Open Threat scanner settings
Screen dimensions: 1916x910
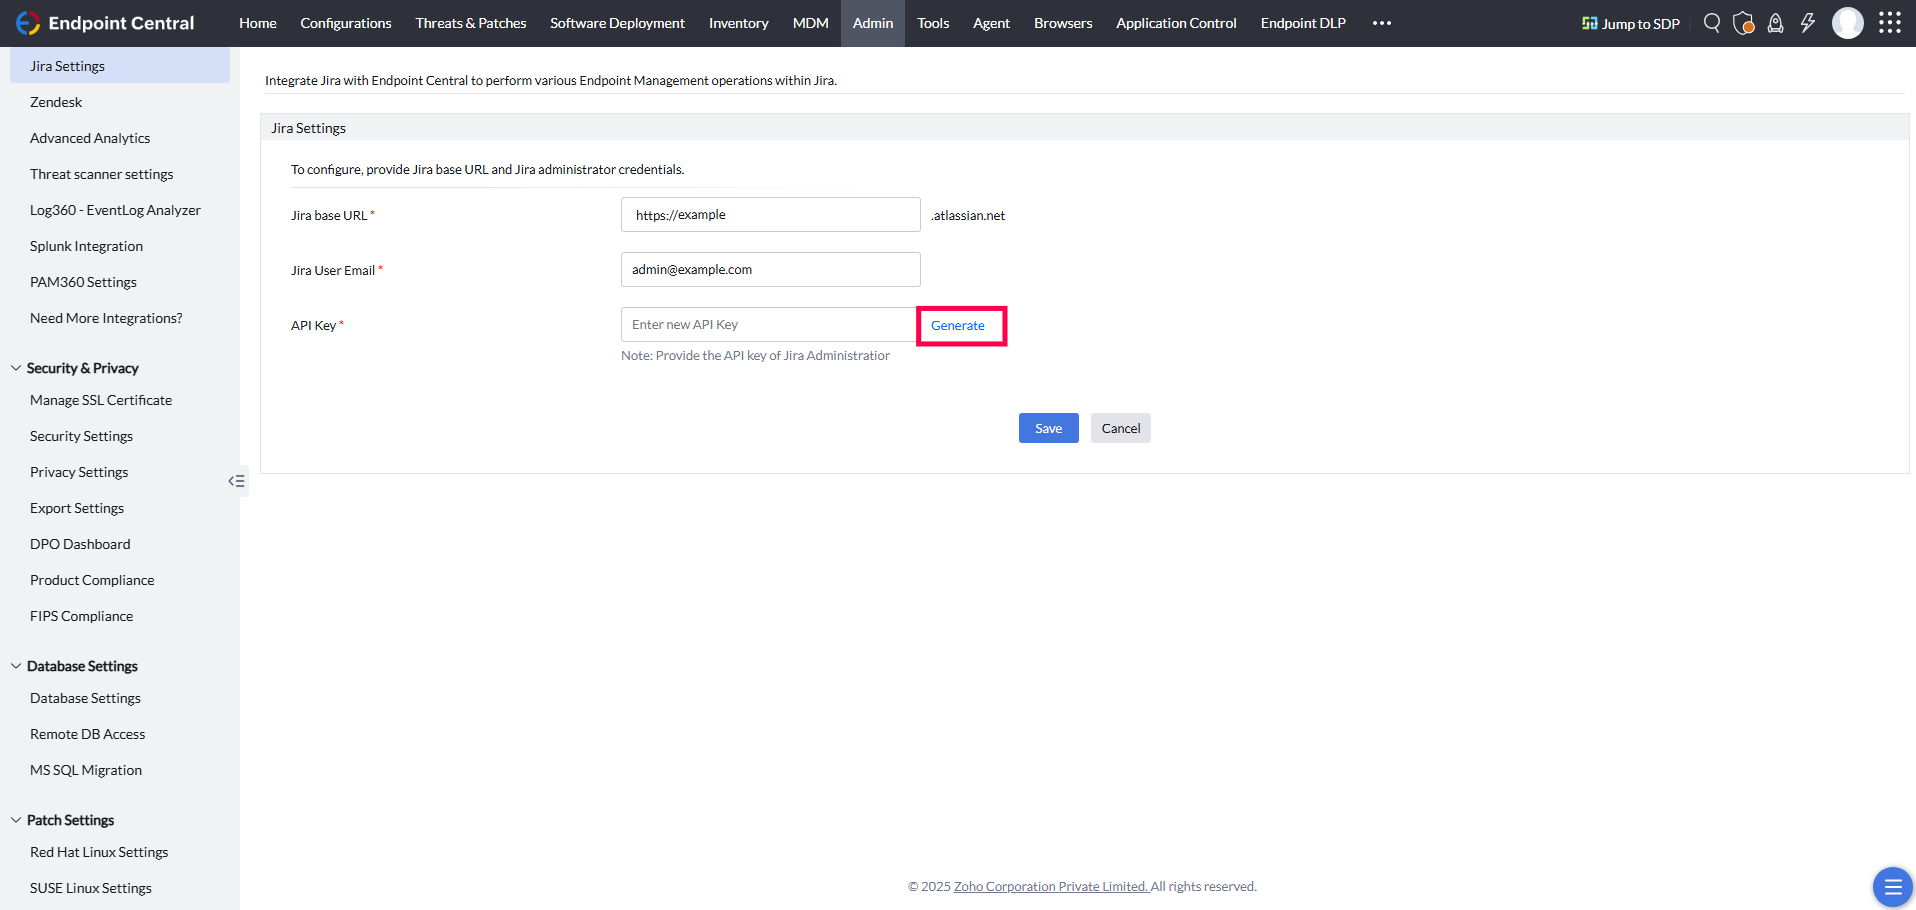pyautogui.click(x=101, y=174)
